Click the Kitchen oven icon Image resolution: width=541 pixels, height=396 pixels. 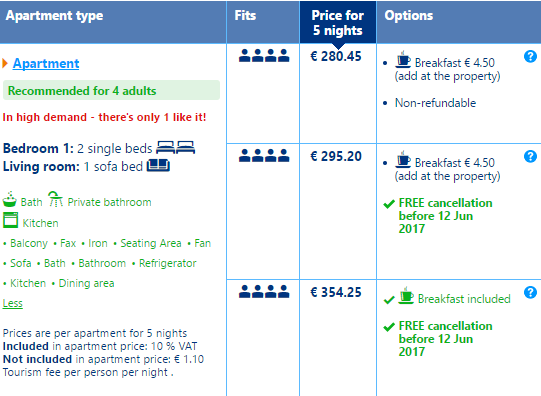pos(10,220)
